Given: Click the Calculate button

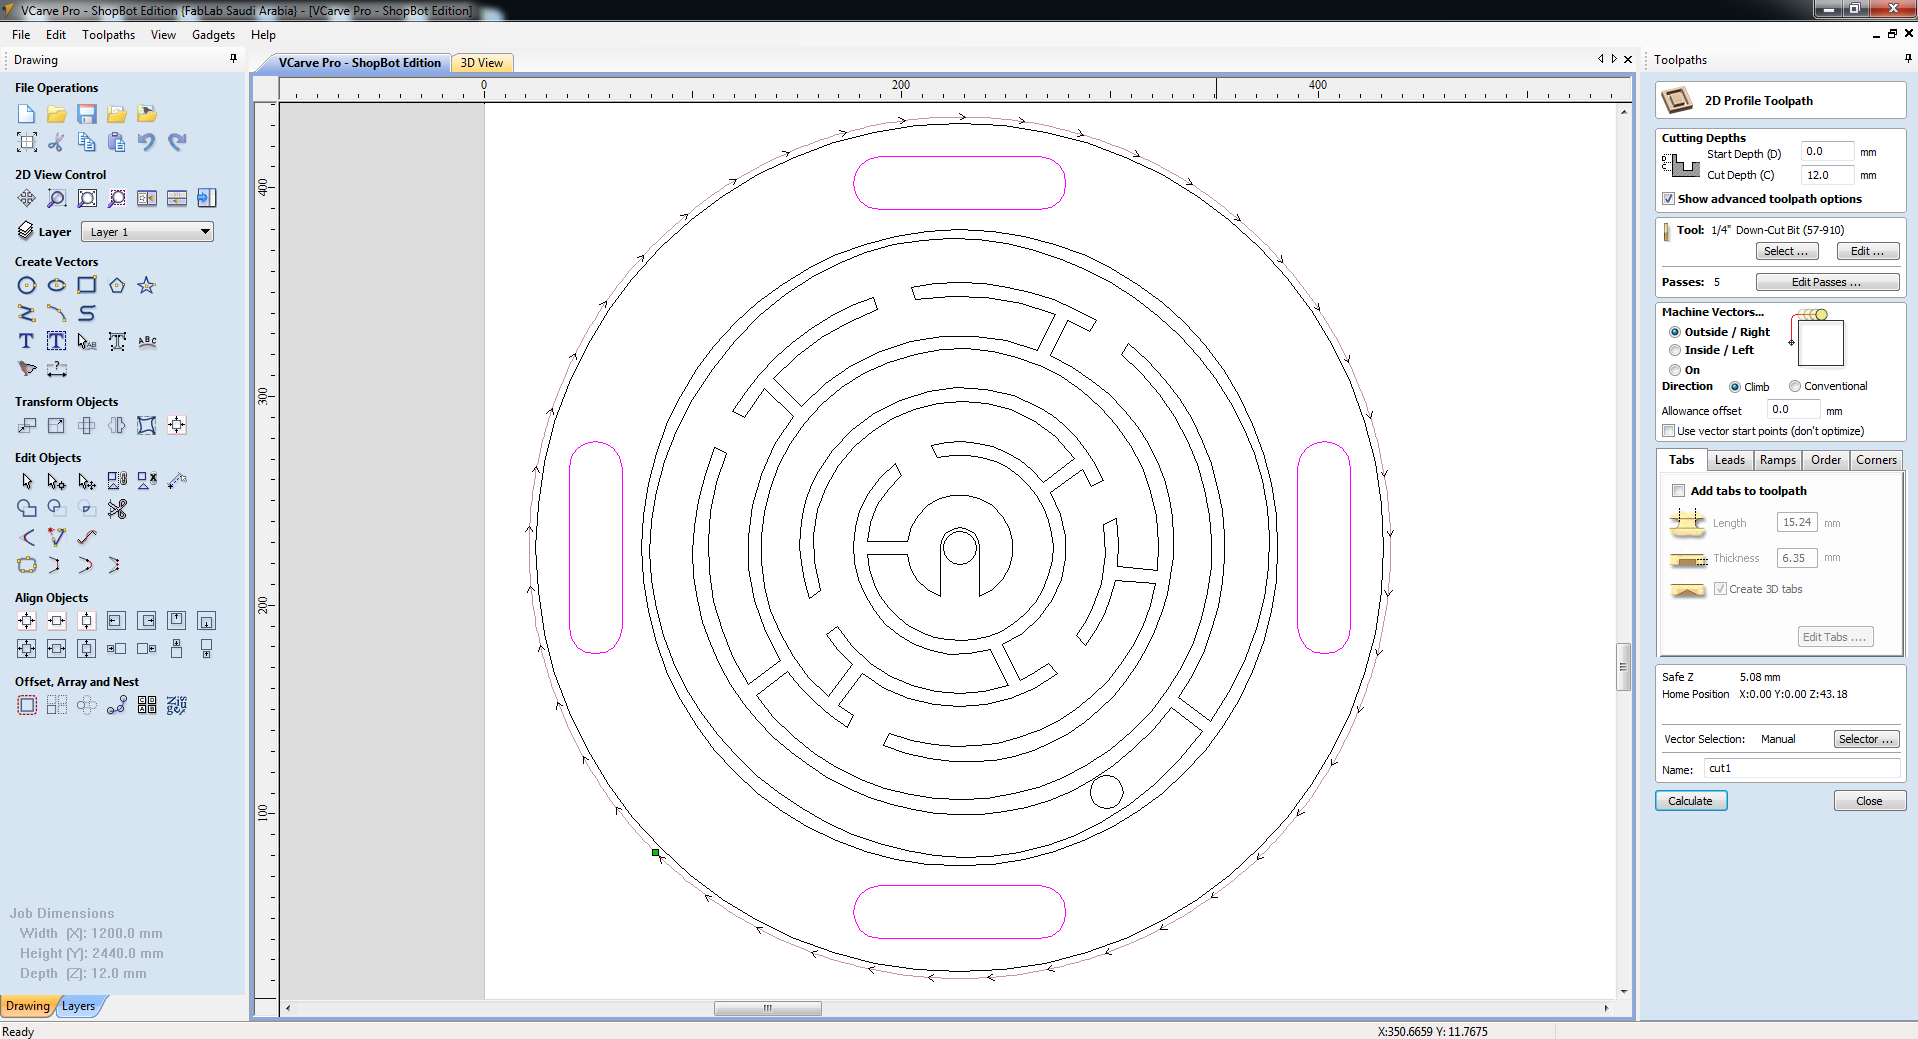Looking at the screenshot, I should 1691,801.
